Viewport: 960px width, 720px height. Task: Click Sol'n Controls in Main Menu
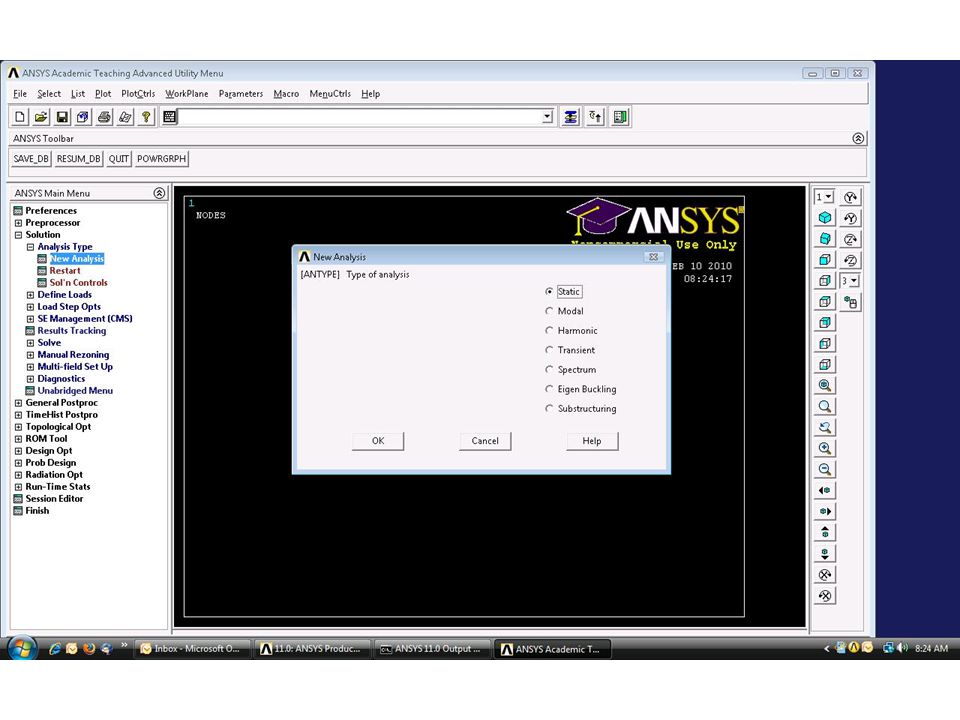78,283
